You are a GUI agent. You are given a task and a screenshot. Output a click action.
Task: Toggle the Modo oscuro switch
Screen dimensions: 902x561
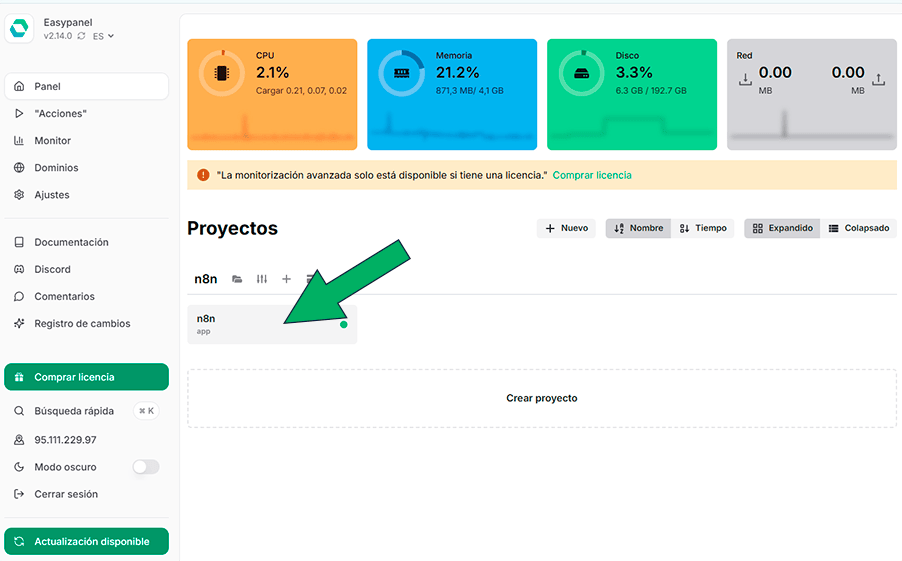tap(146, 467)
